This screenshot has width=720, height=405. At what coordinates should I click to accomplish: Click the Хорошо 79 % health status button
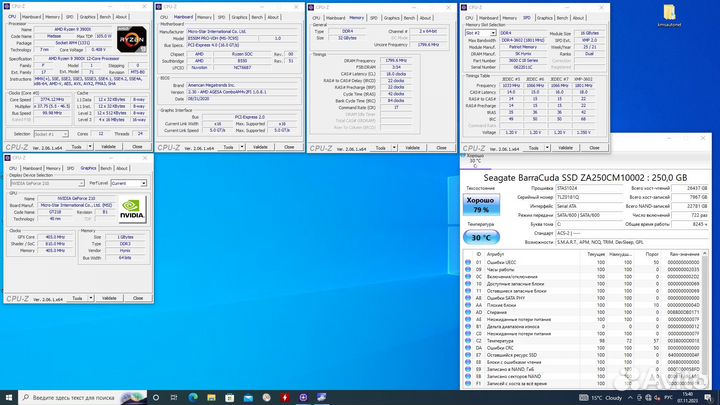pyautogui.click(x=481, y=205)
